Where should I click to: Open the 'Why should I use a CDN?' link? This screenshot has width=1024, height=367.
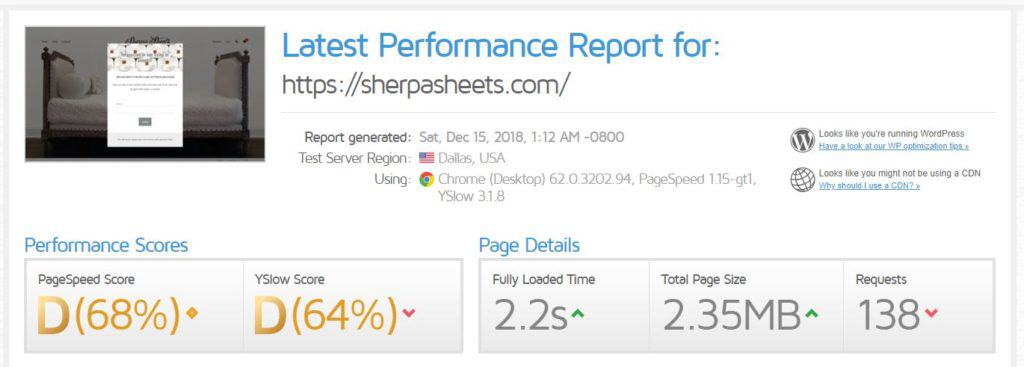coord(869,186)
